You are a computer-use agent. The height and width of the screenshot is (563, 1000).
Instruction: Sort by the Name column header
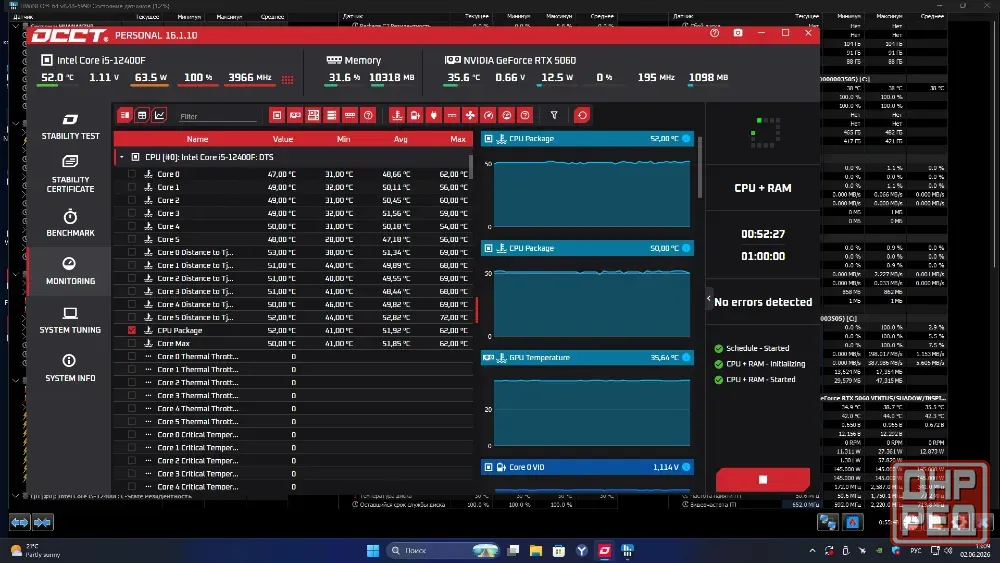click(x=197, y=139)
